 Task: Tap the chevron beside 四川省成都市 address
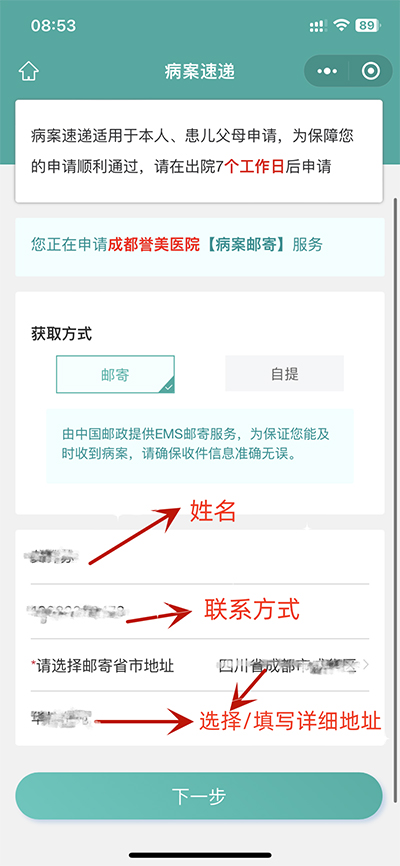[x=366, y=664]
